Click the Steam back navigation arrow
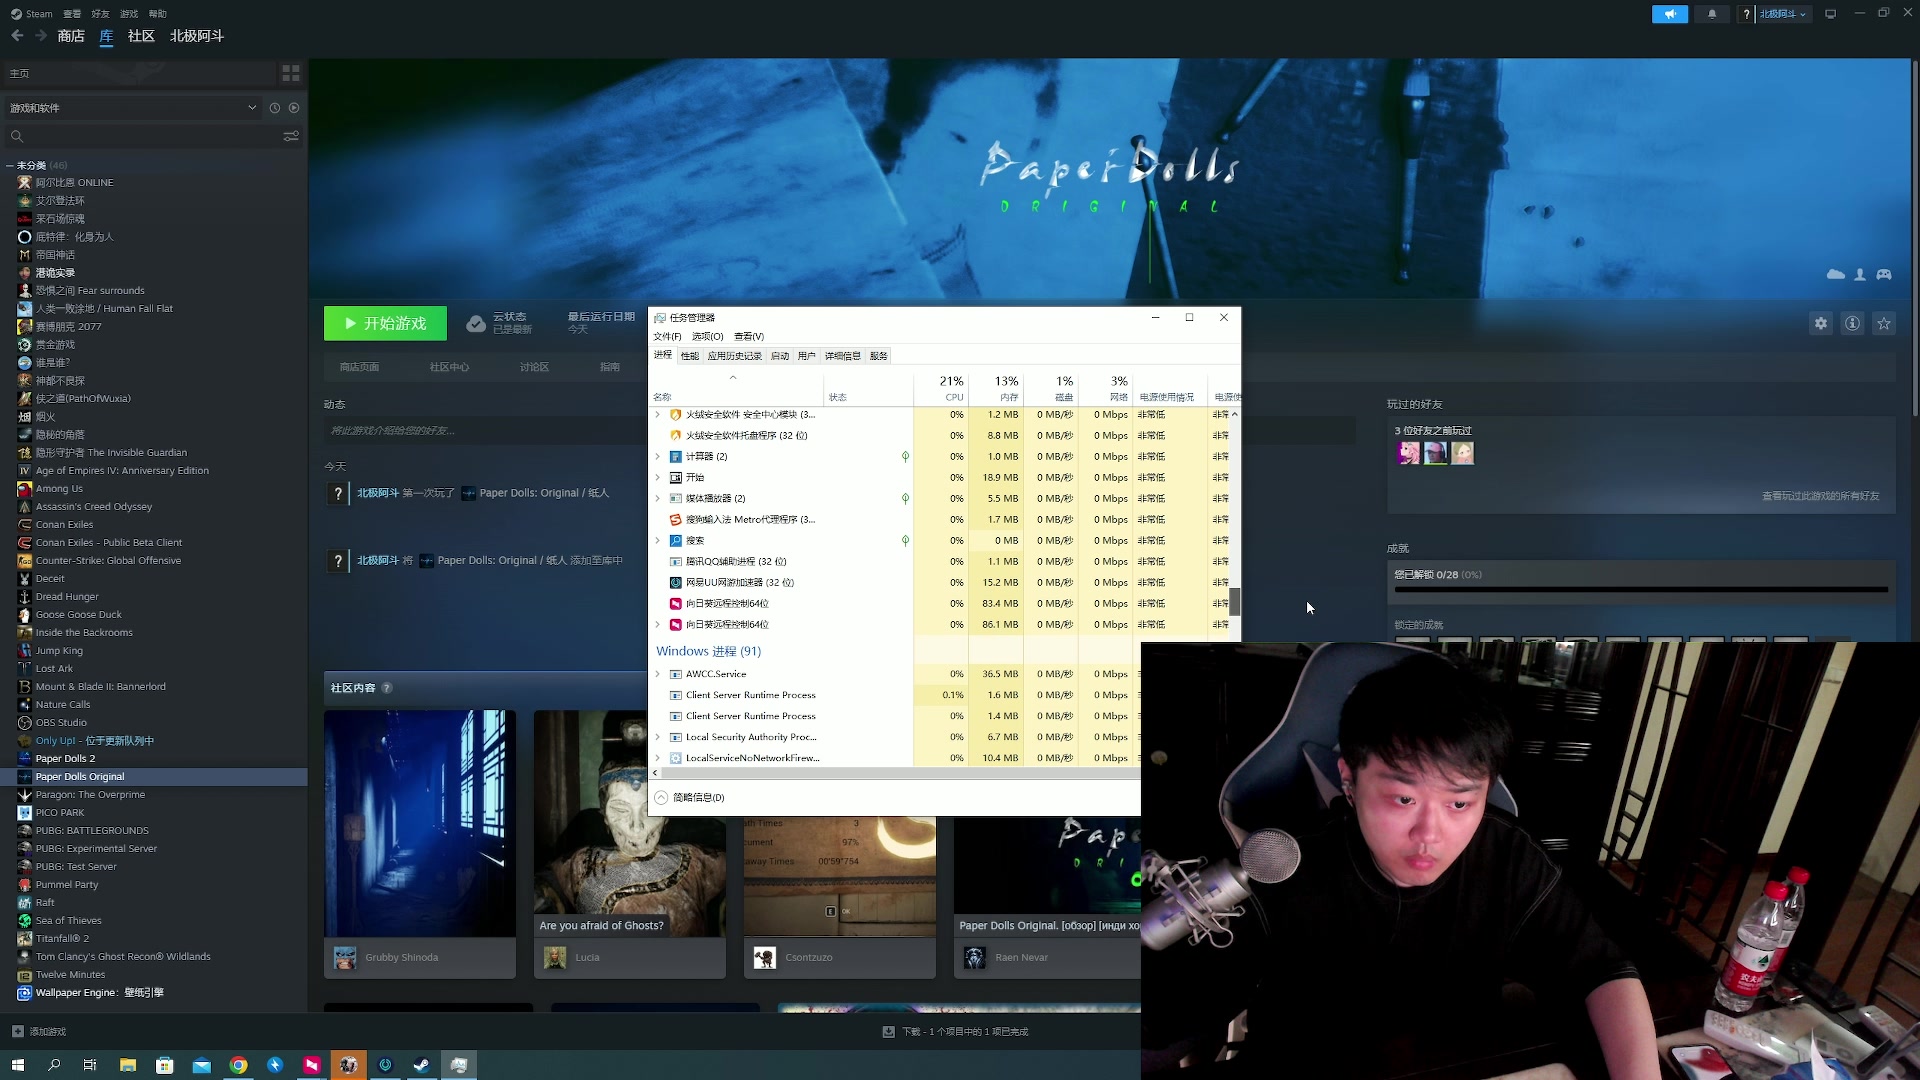Screen dimensions: 1920x1080 (17, 36)
